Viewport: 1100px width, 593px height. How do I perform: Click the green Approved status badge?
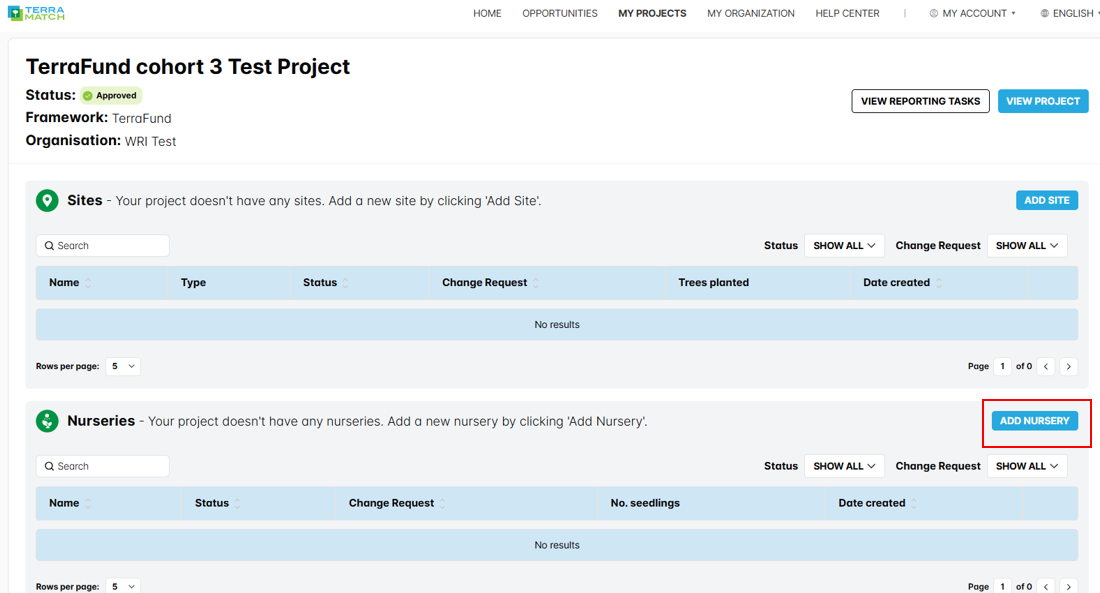pos(111,95)
